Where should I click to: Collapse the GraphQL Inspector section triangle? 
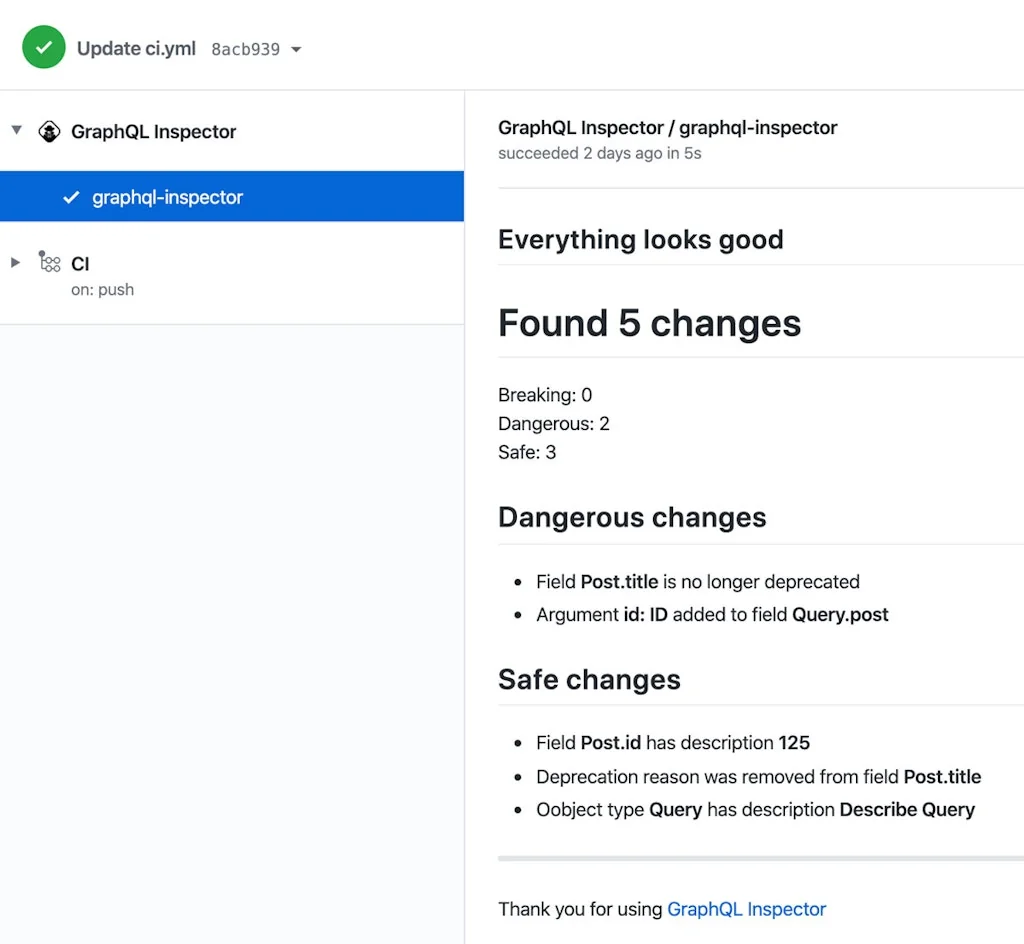pos(14,131)
